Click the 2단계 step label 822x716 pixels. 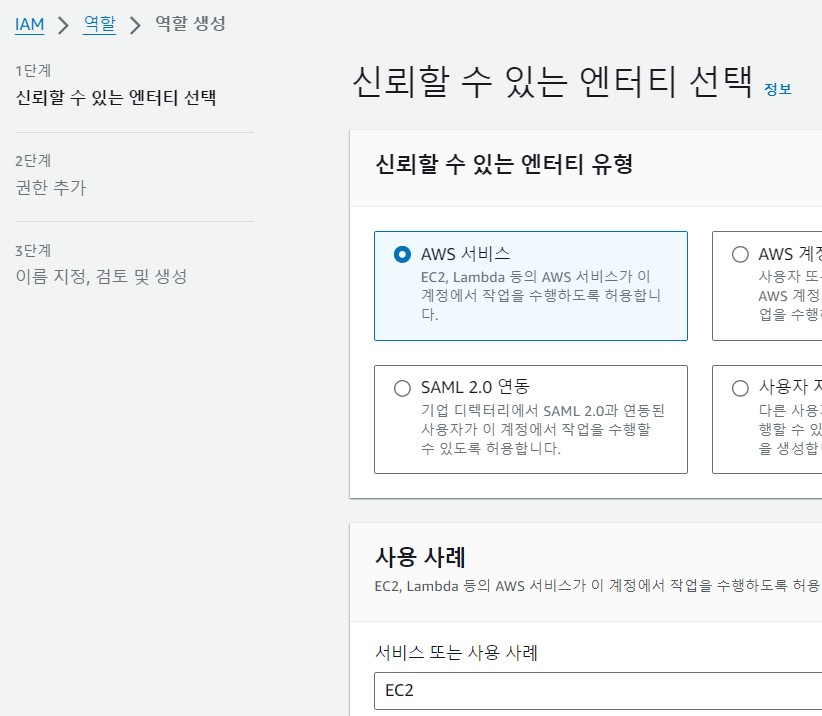coord(33,161)
